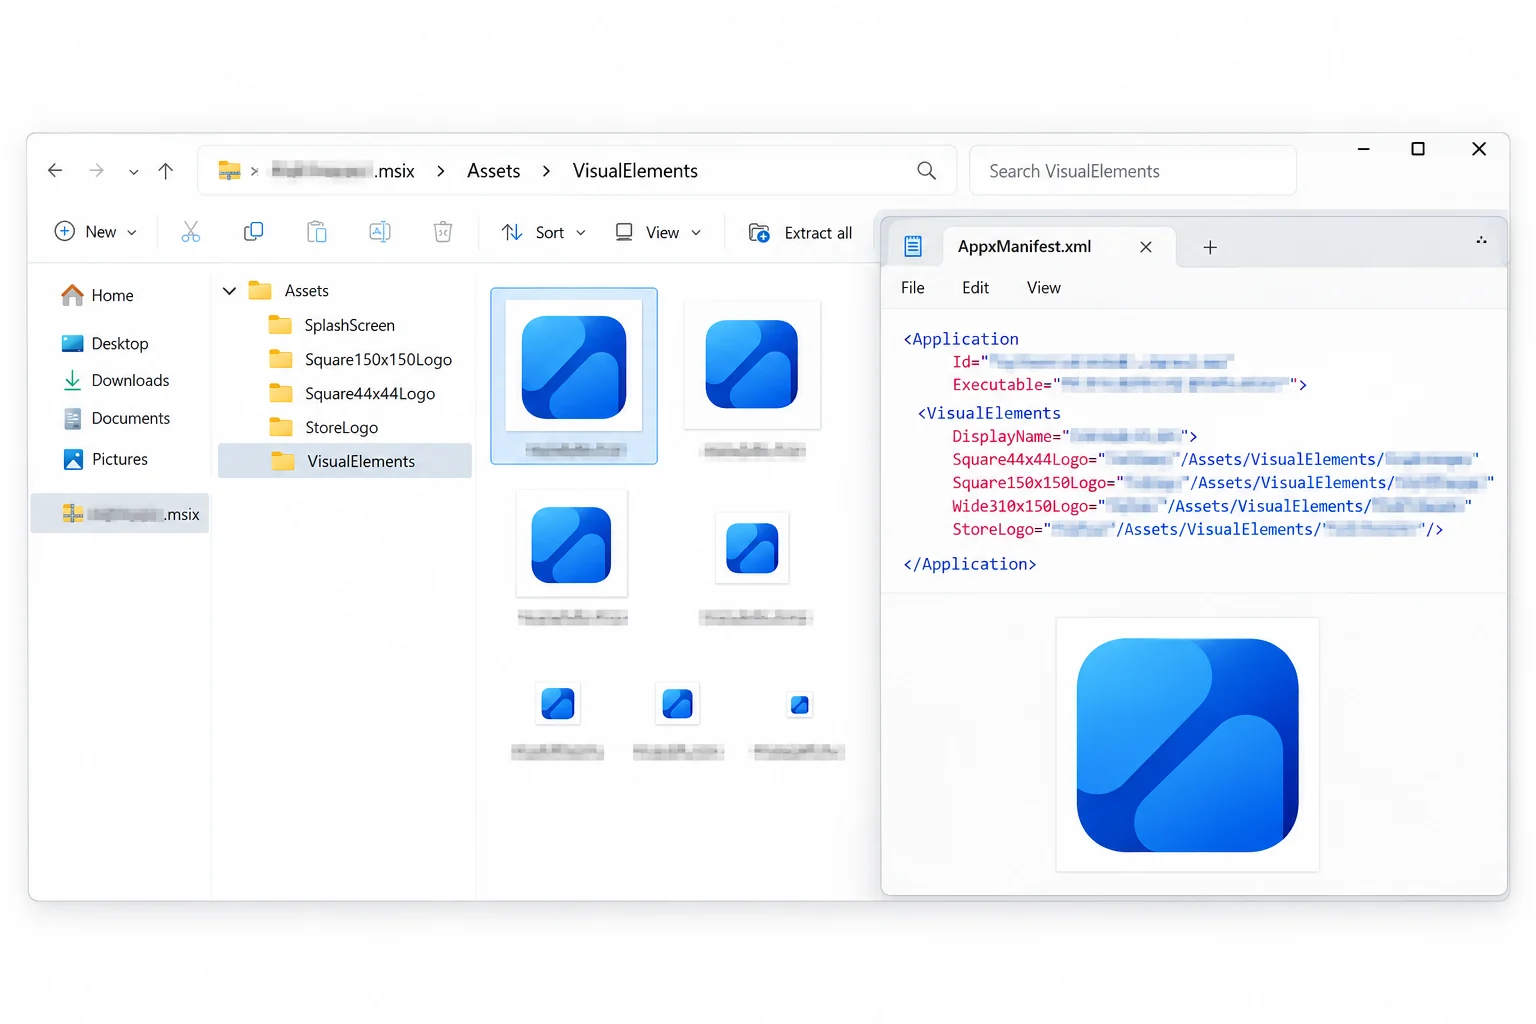
Task: Open Notepad Edit menu
Action: pyautogui.click(x=975, y=288)
